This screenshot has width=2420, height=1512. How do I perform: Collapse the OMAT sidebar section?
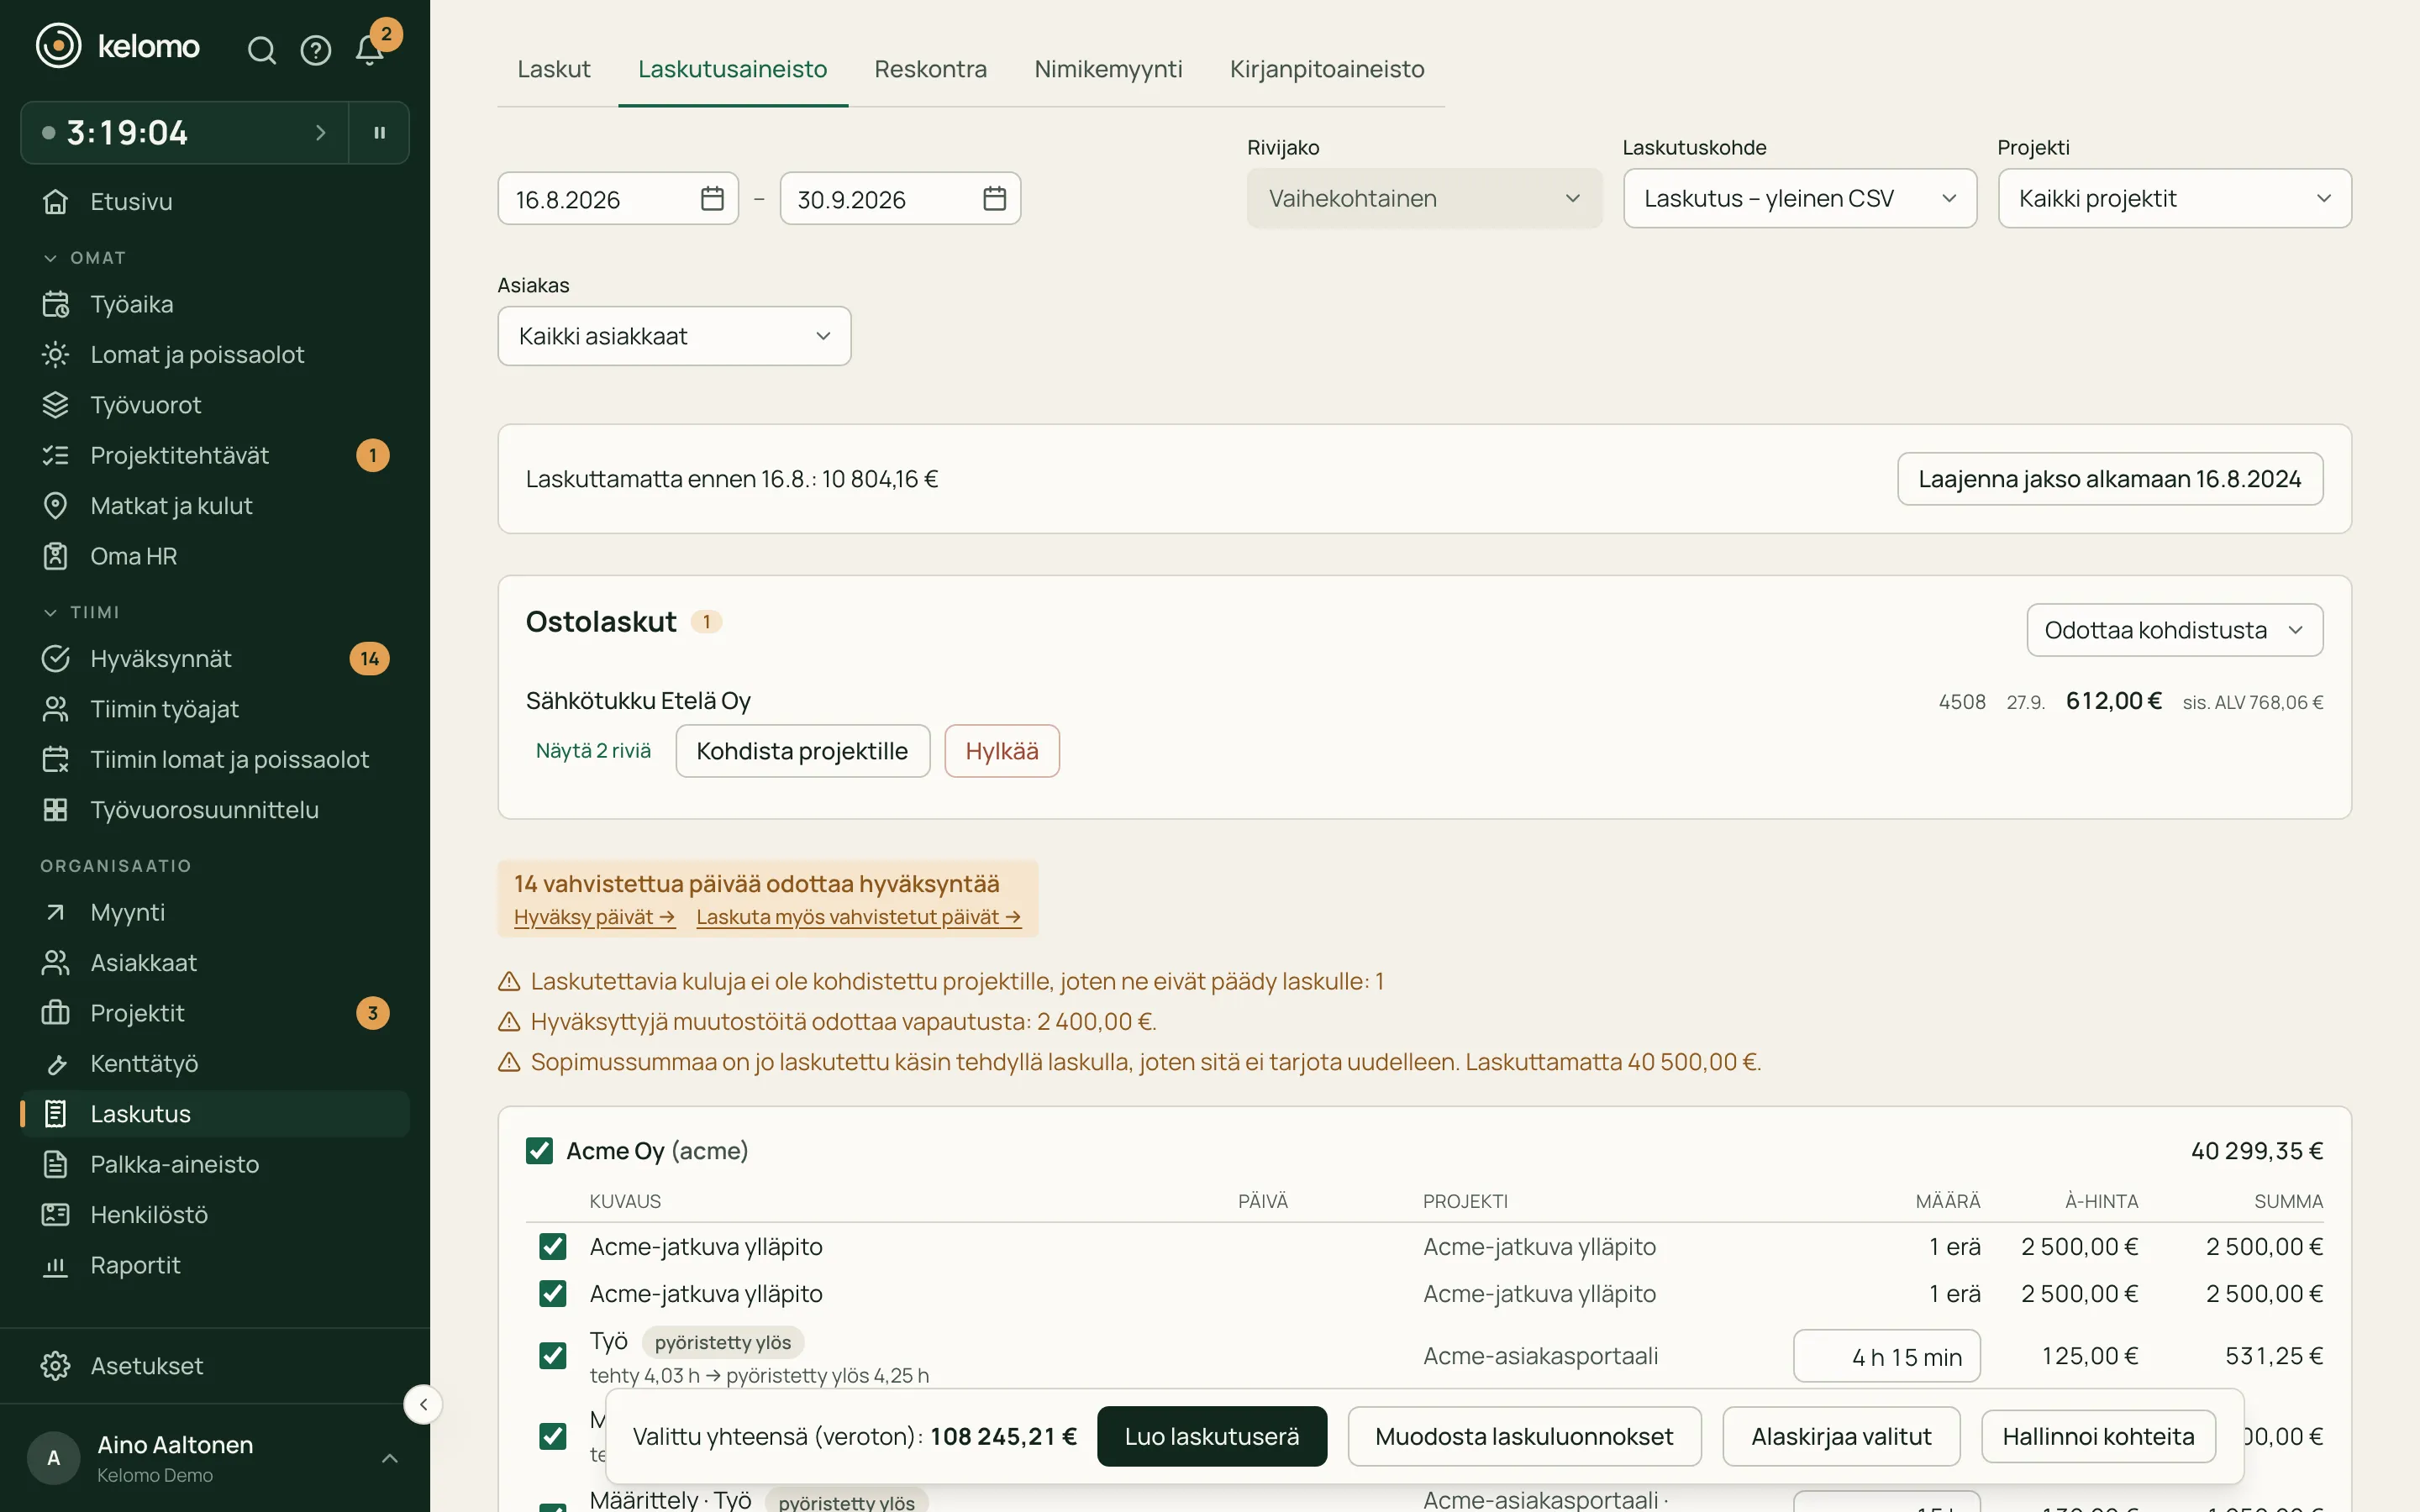coord(84,258)
